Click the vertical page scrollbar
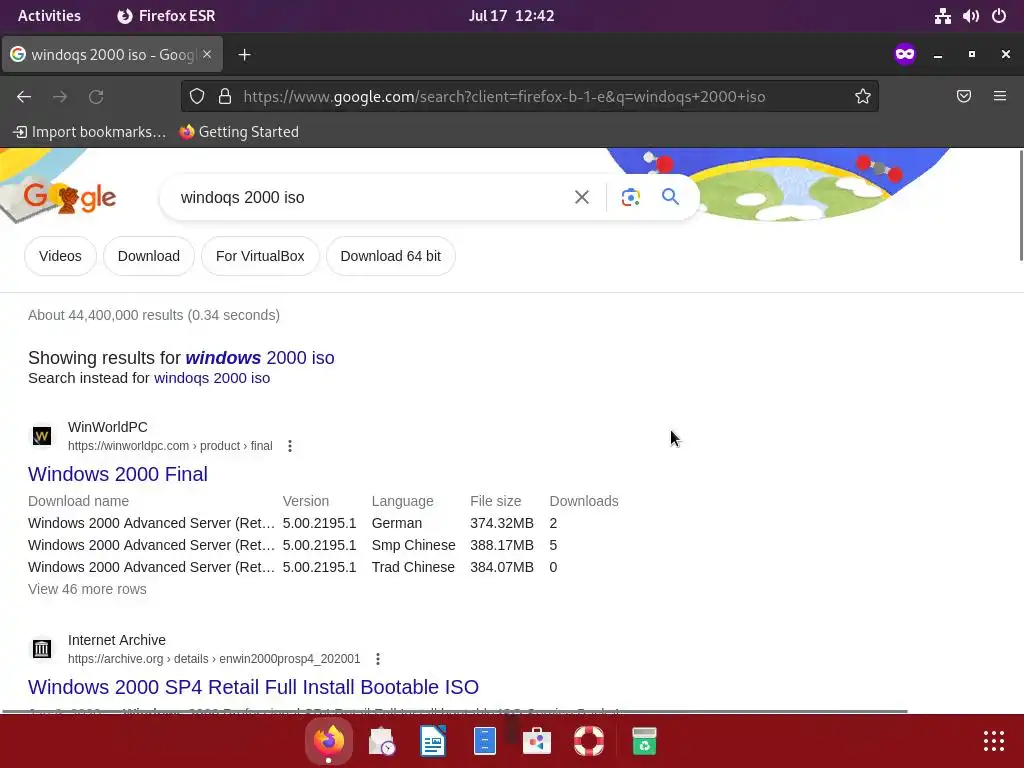 tap(1021, 206)
